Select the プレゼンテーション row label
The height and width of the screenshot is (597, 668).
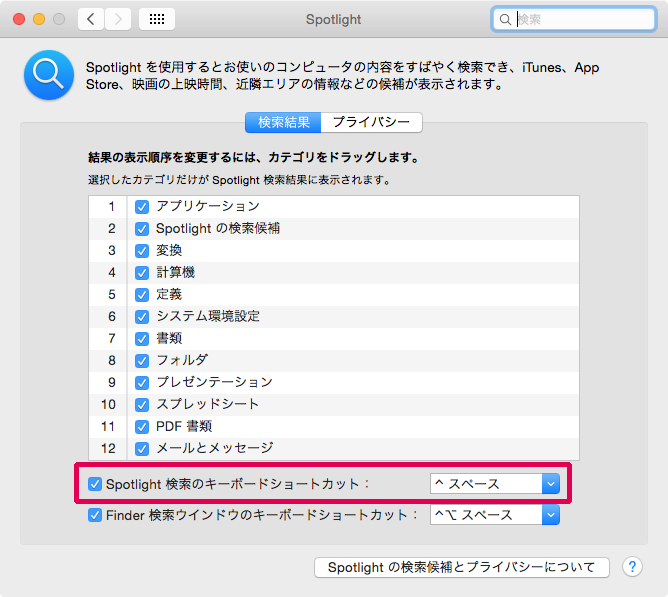214,382
